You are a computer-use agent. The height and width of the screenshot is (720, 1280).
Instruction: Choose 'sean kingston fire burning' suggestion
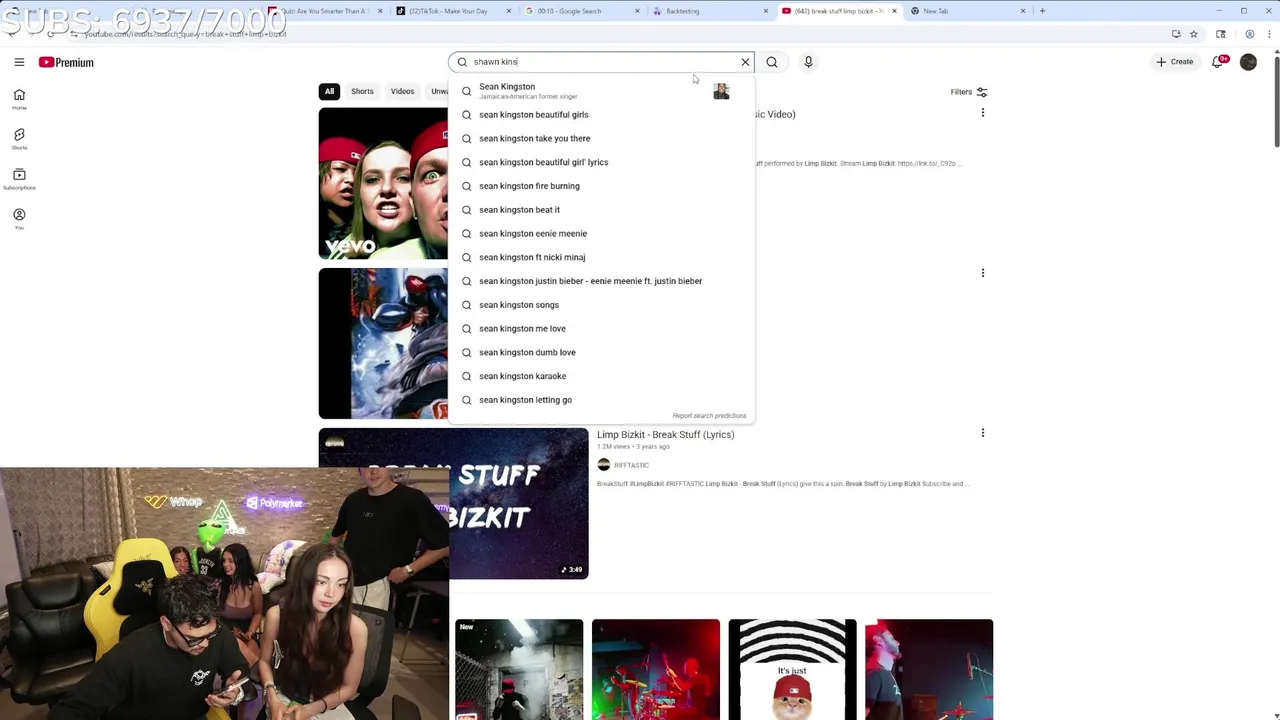tap(601, 186)
